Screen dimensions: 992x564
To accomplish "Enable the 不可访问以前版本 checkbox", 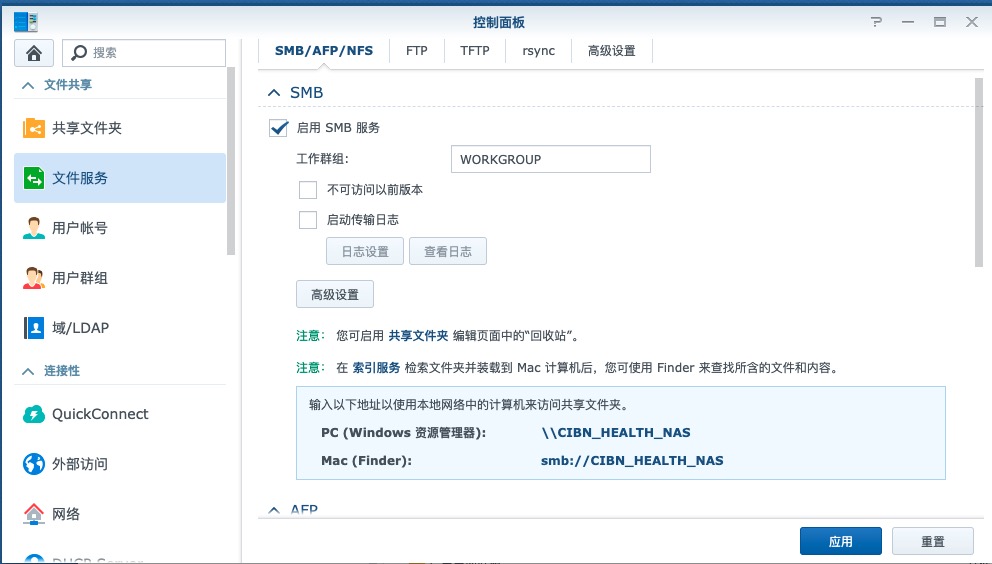I will tap(308, 190).
